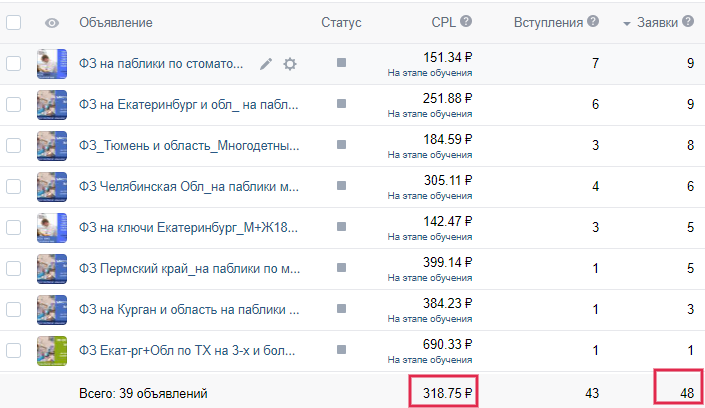The height and width of the screenshot is (408, 705).
Task: Click the Всего: 39 объявлений summary
Action: (x=143, y=393)
